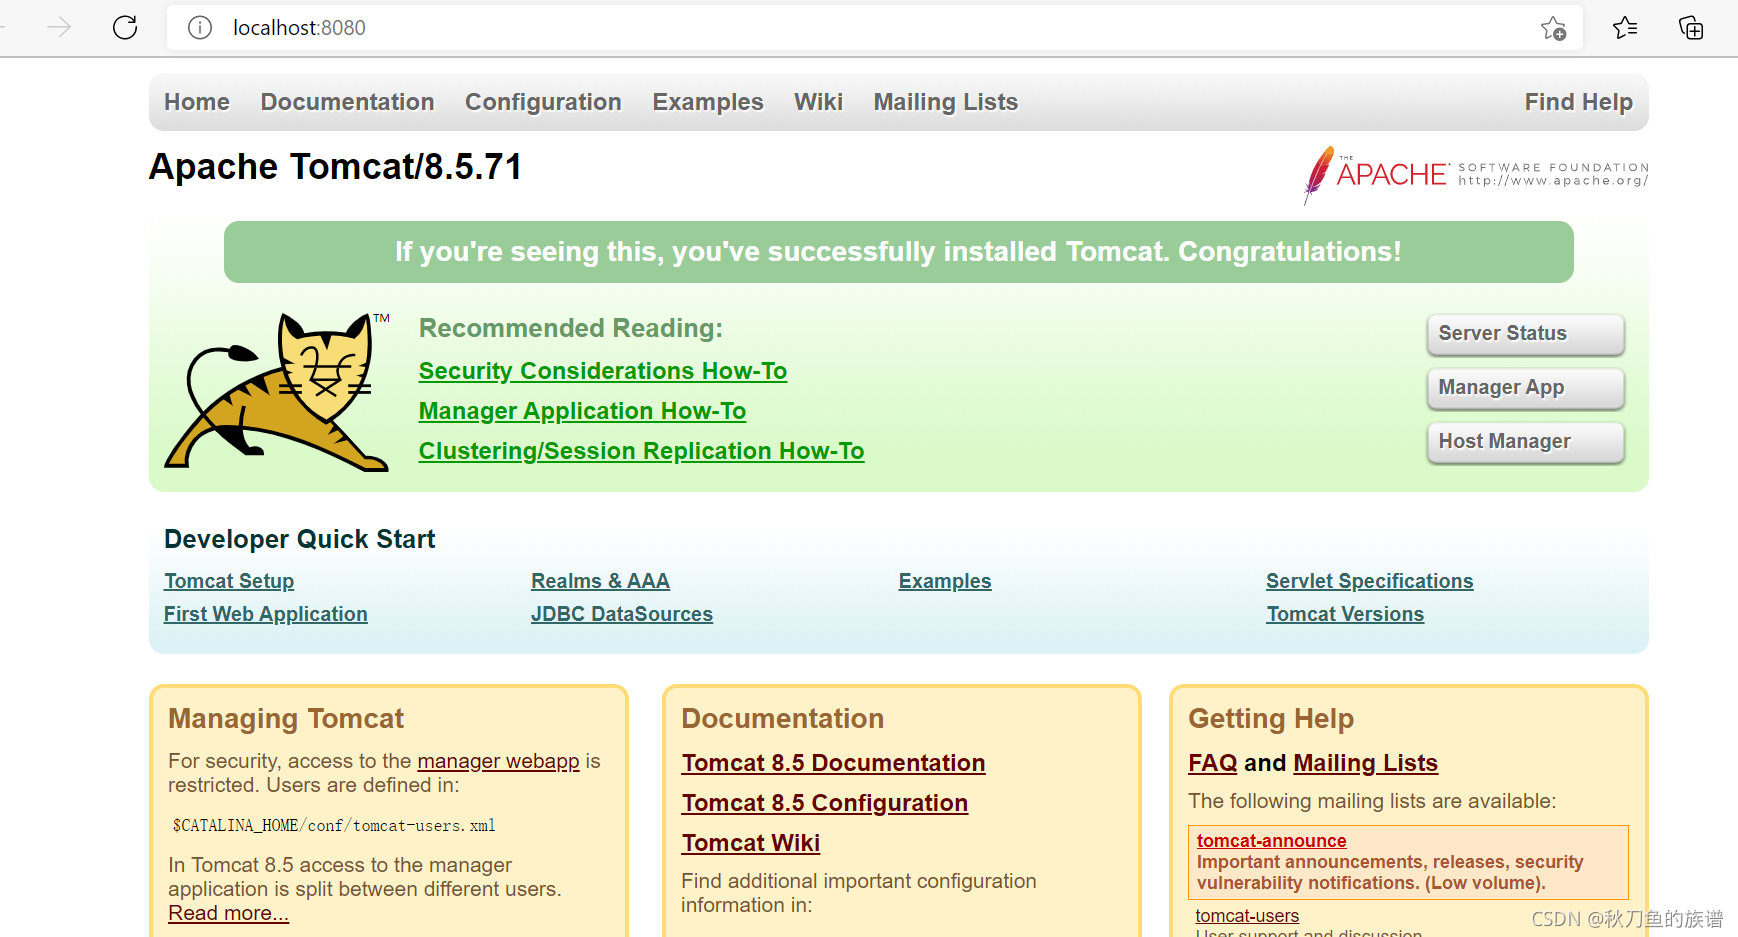Click the green congratulations banner text

click(898, 252)
